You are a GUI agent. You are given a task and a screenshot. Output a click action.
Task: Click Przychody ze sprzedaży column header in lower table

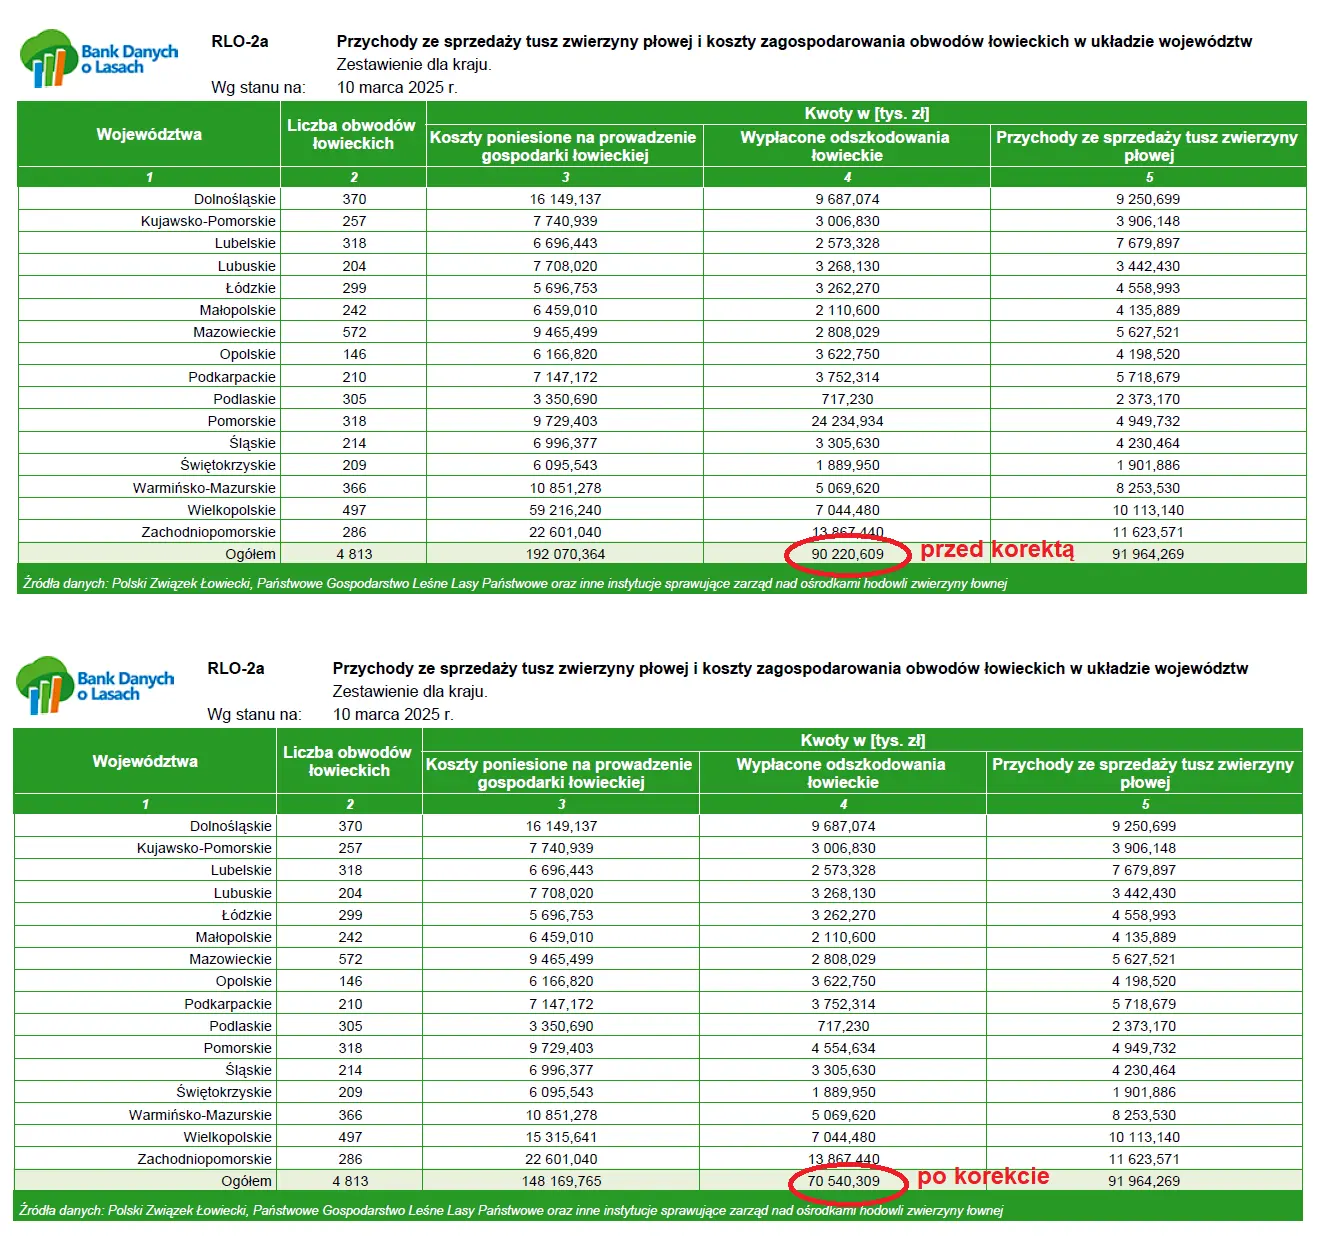[1143, 773]
